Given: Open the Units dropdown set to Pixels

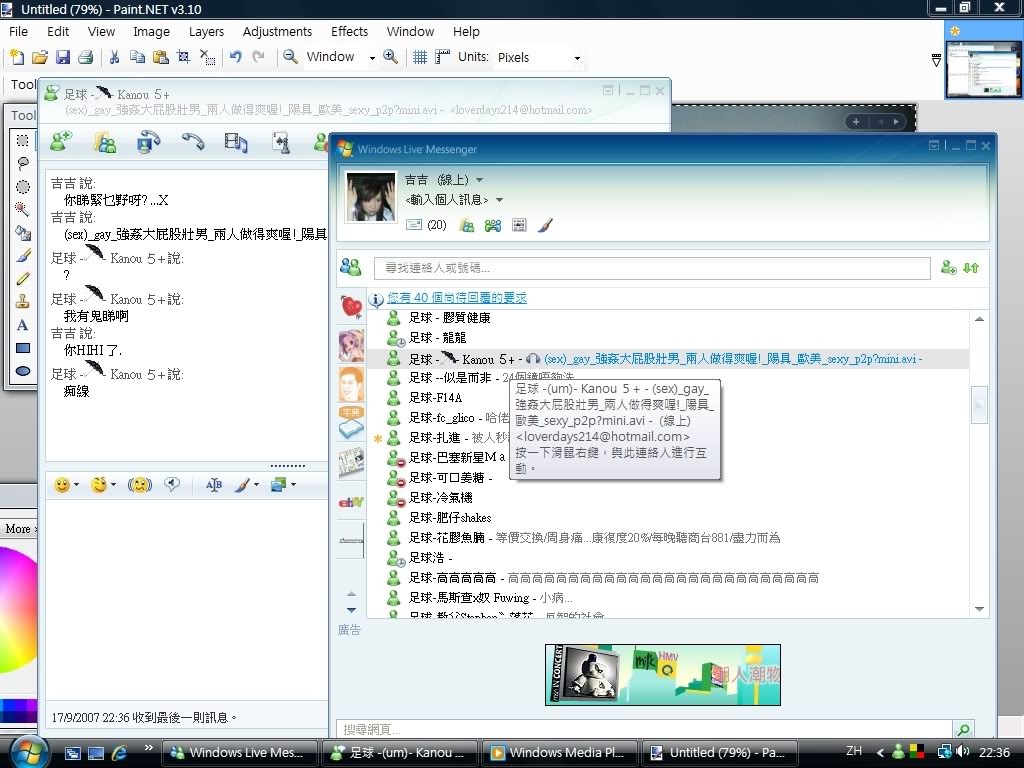Looking at the screenshot, I should (x=577, y=58).
